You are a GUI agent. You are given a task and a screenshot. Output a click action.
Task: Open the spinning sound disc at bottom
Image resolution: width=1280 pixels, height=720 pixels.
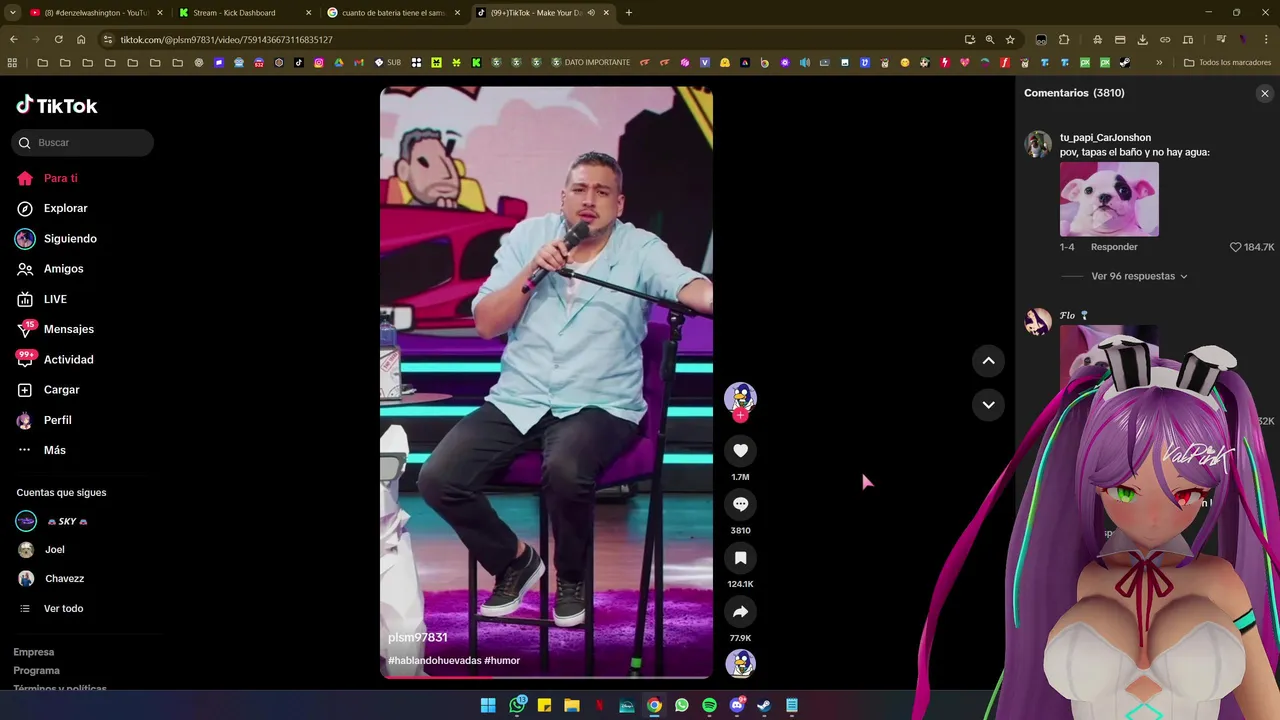click(740, 663)
